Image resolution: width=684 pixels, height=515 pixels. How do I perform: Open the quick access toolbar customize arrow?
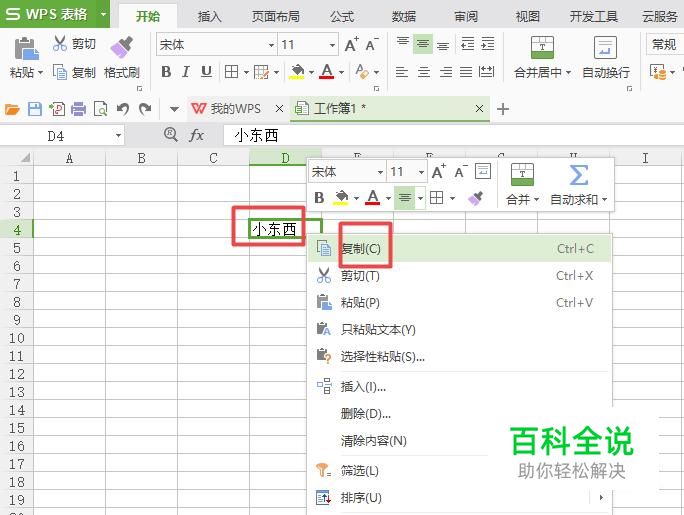point(174,109)
